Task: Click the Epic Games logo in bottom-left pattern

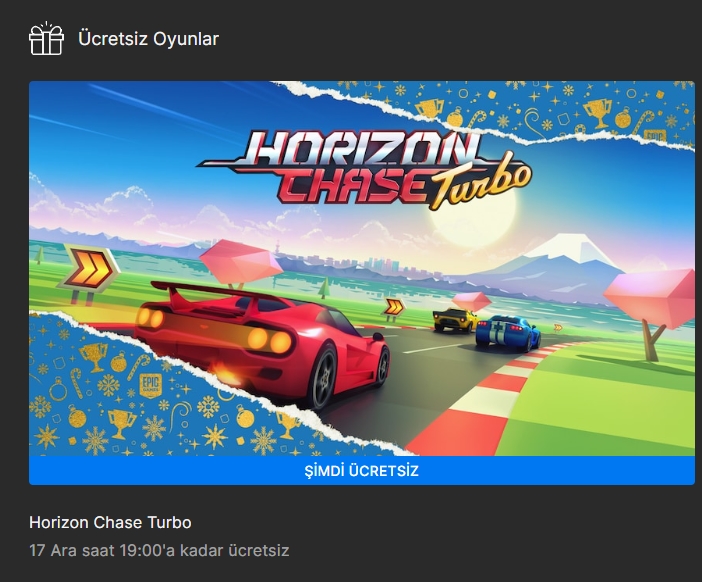Action: click(x=150, y=386)
